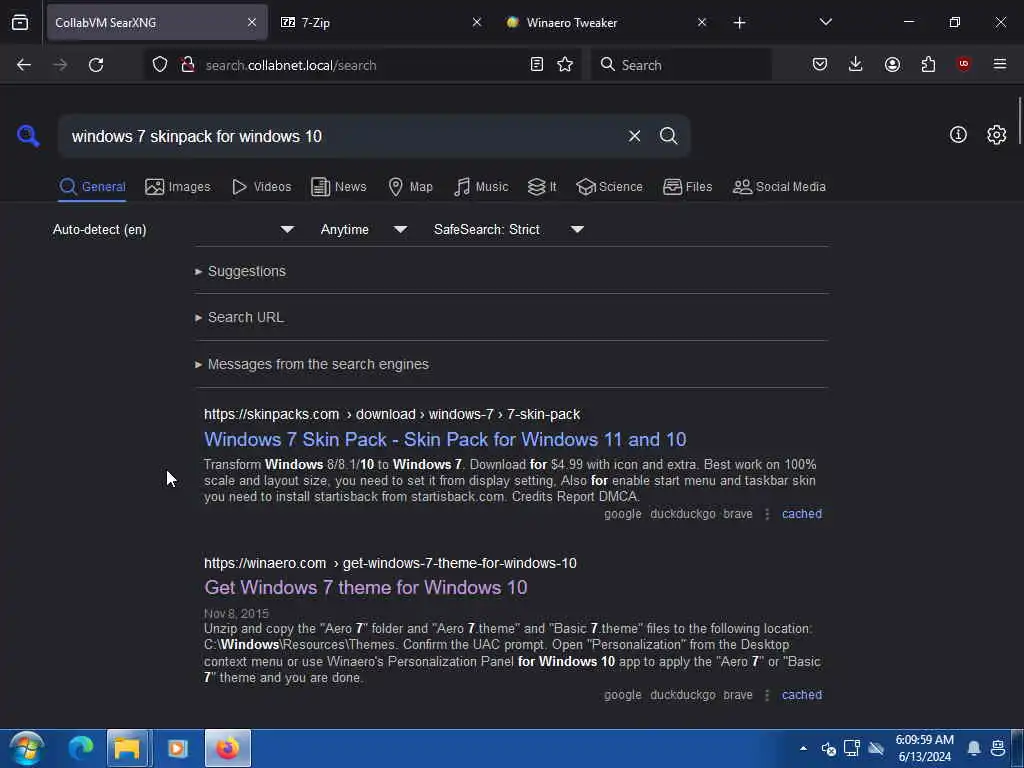Open Firefox View tab list icon
This screenshot has width=1024, height=768.
pyautogui.click(x=20, y=22)
